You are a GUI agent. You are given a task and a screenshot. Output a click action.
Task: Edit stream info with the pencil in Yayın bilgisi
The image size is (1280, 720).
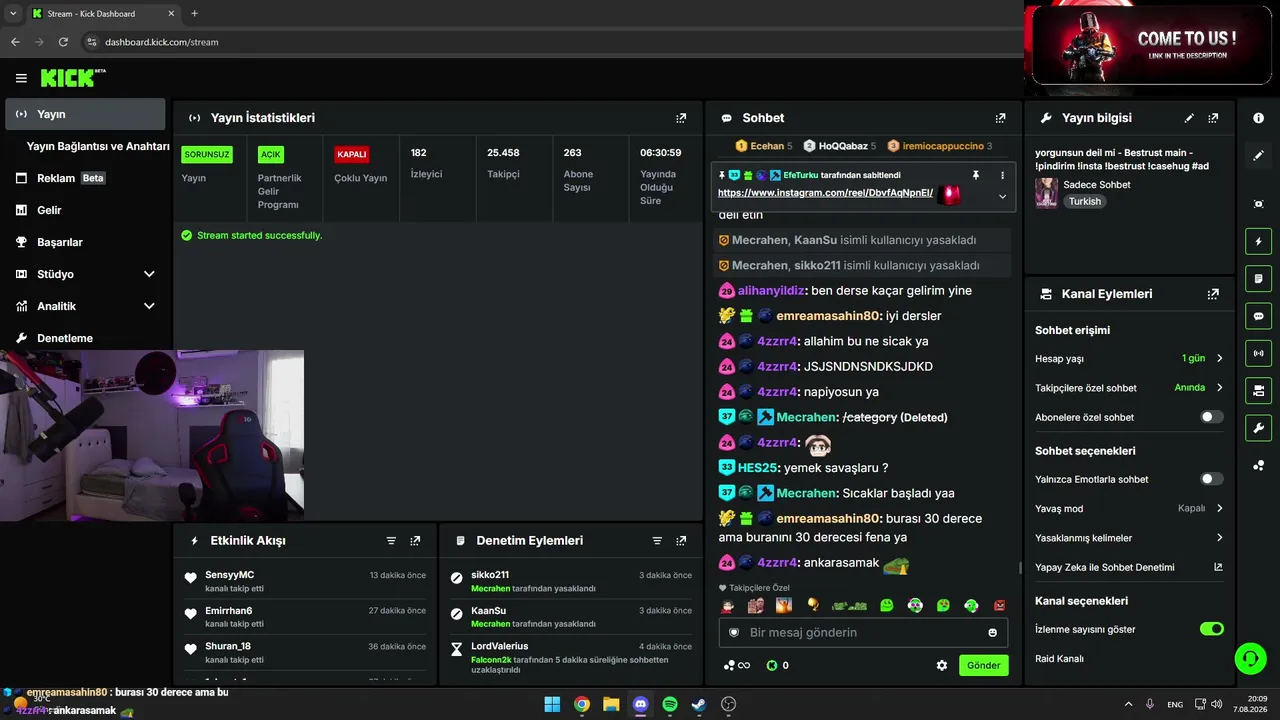[1189, 118]
